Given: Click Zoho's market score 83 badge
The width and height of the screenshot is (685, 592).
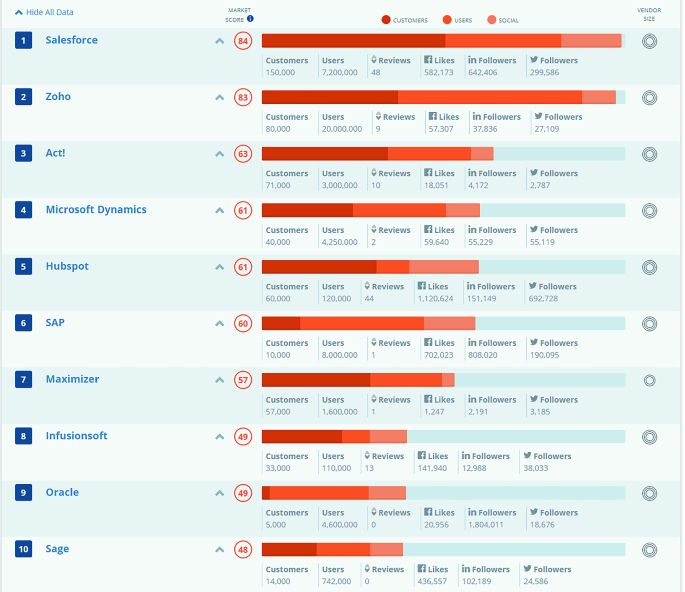Looking at the screenshot, I should (243, 97).
